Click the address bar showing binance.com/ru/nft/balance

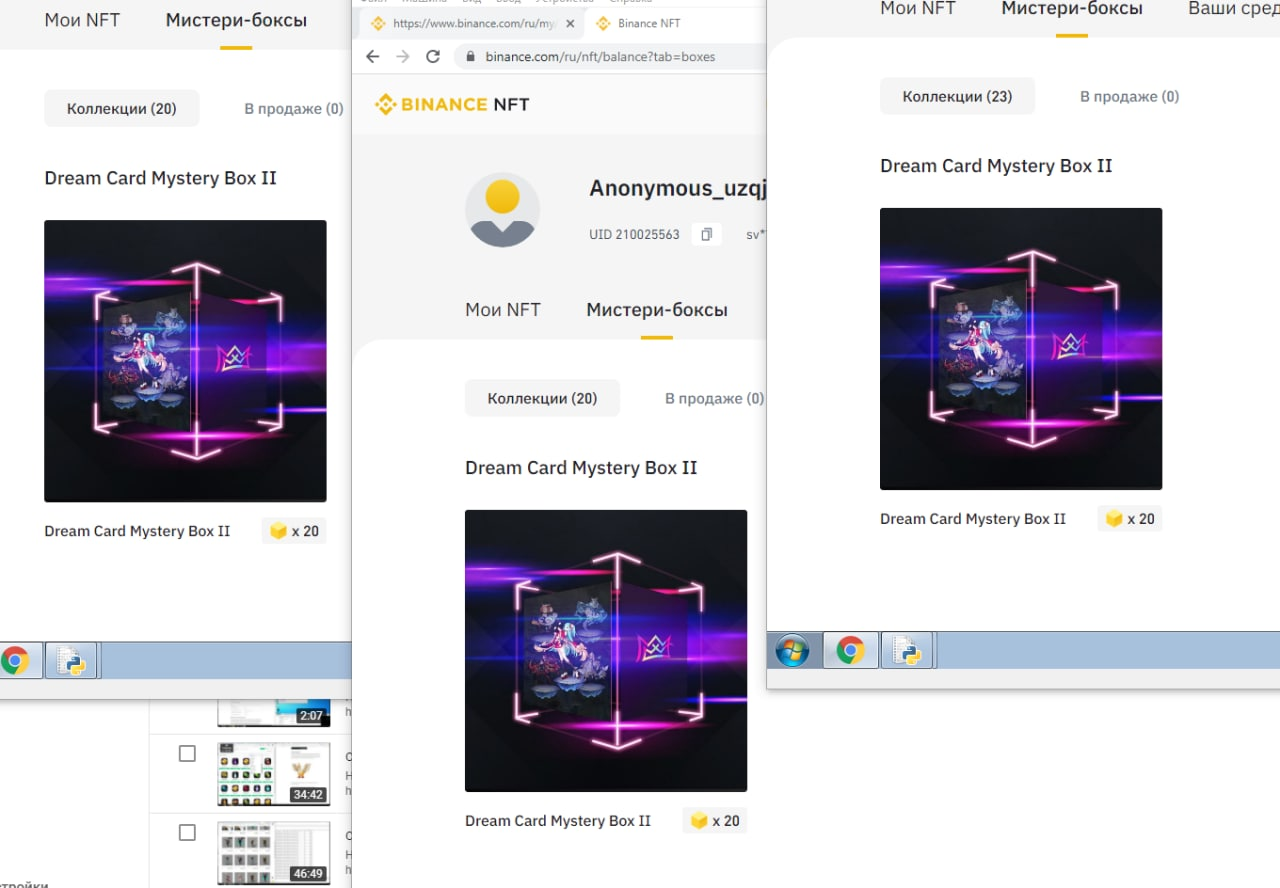[610, 56]
